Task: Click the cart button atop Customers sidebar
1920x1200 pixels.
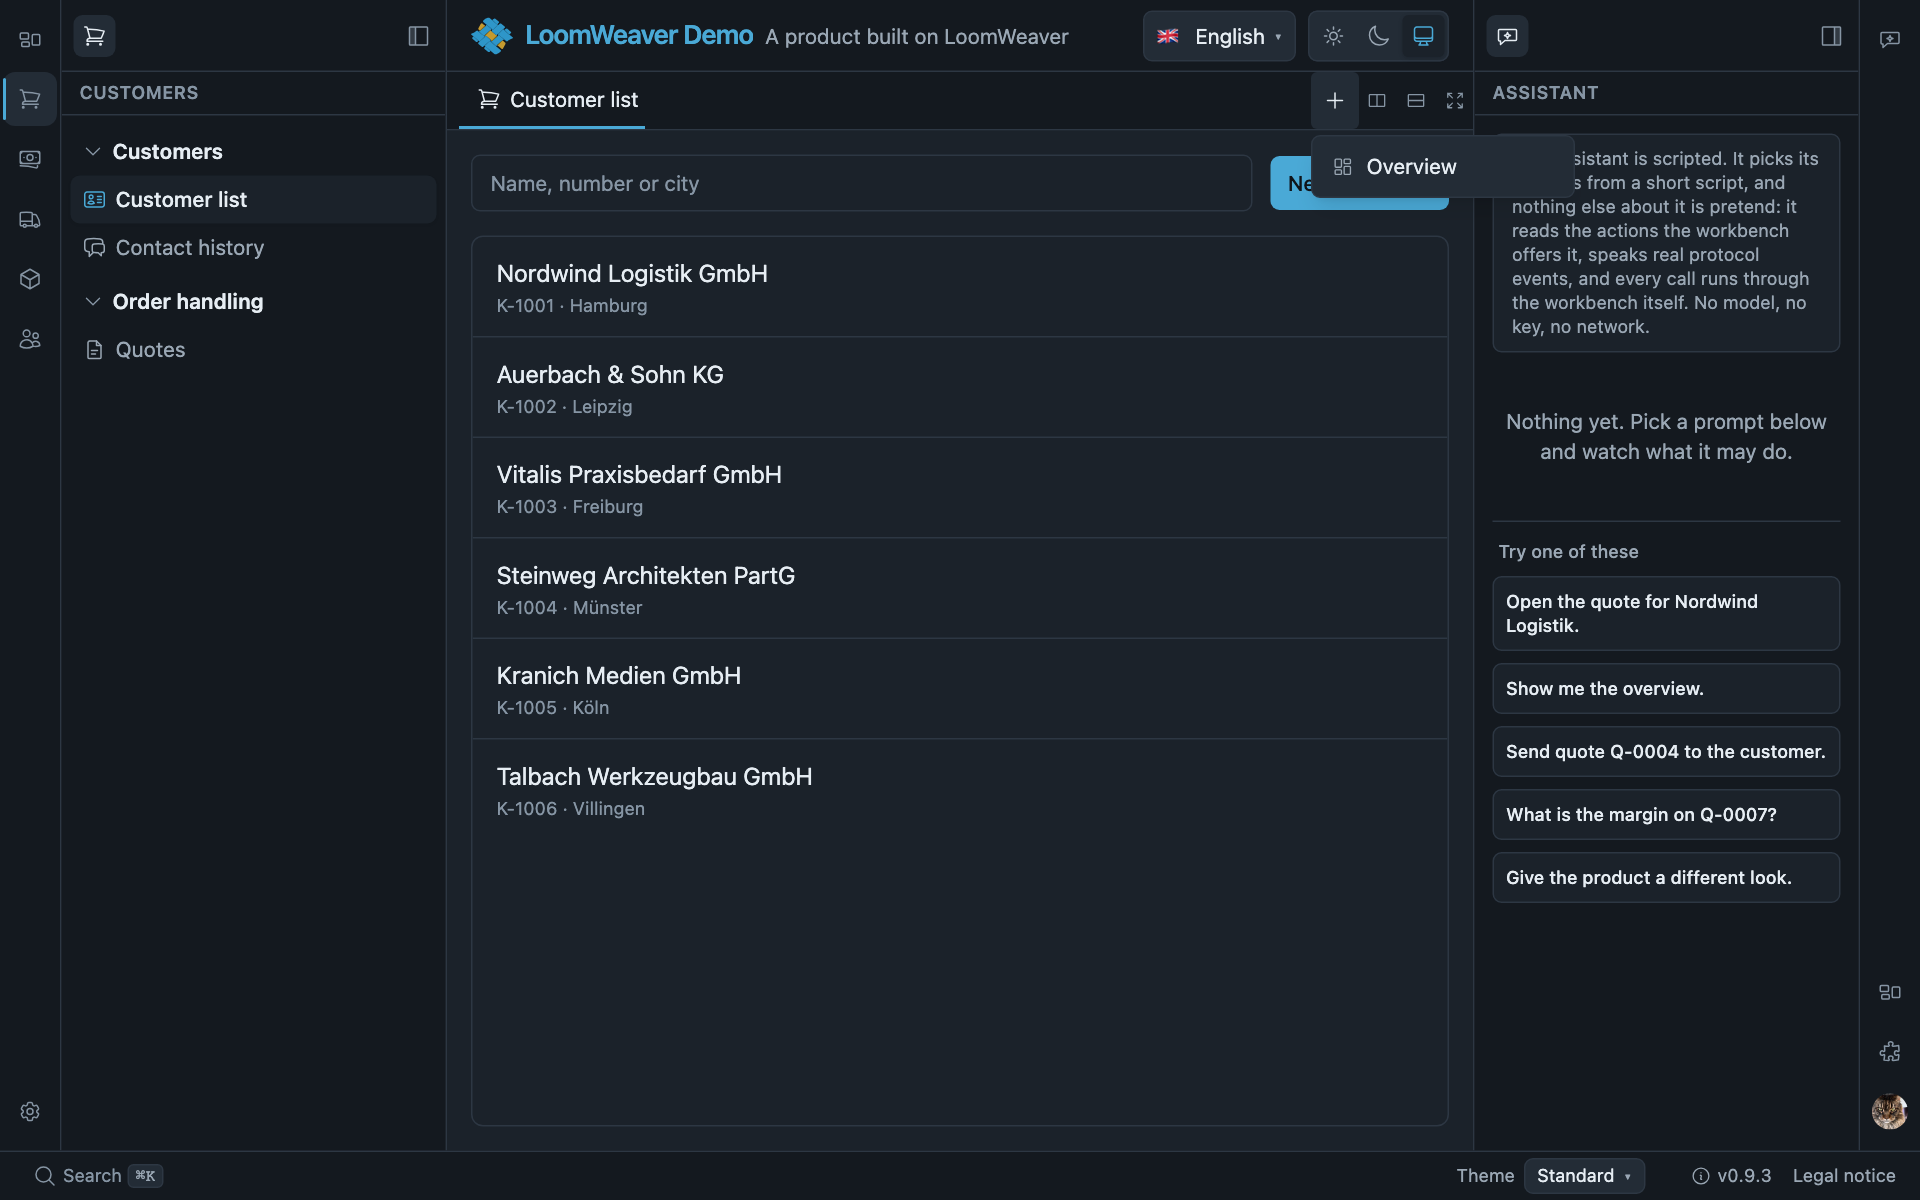Action: tap(94, 36)
